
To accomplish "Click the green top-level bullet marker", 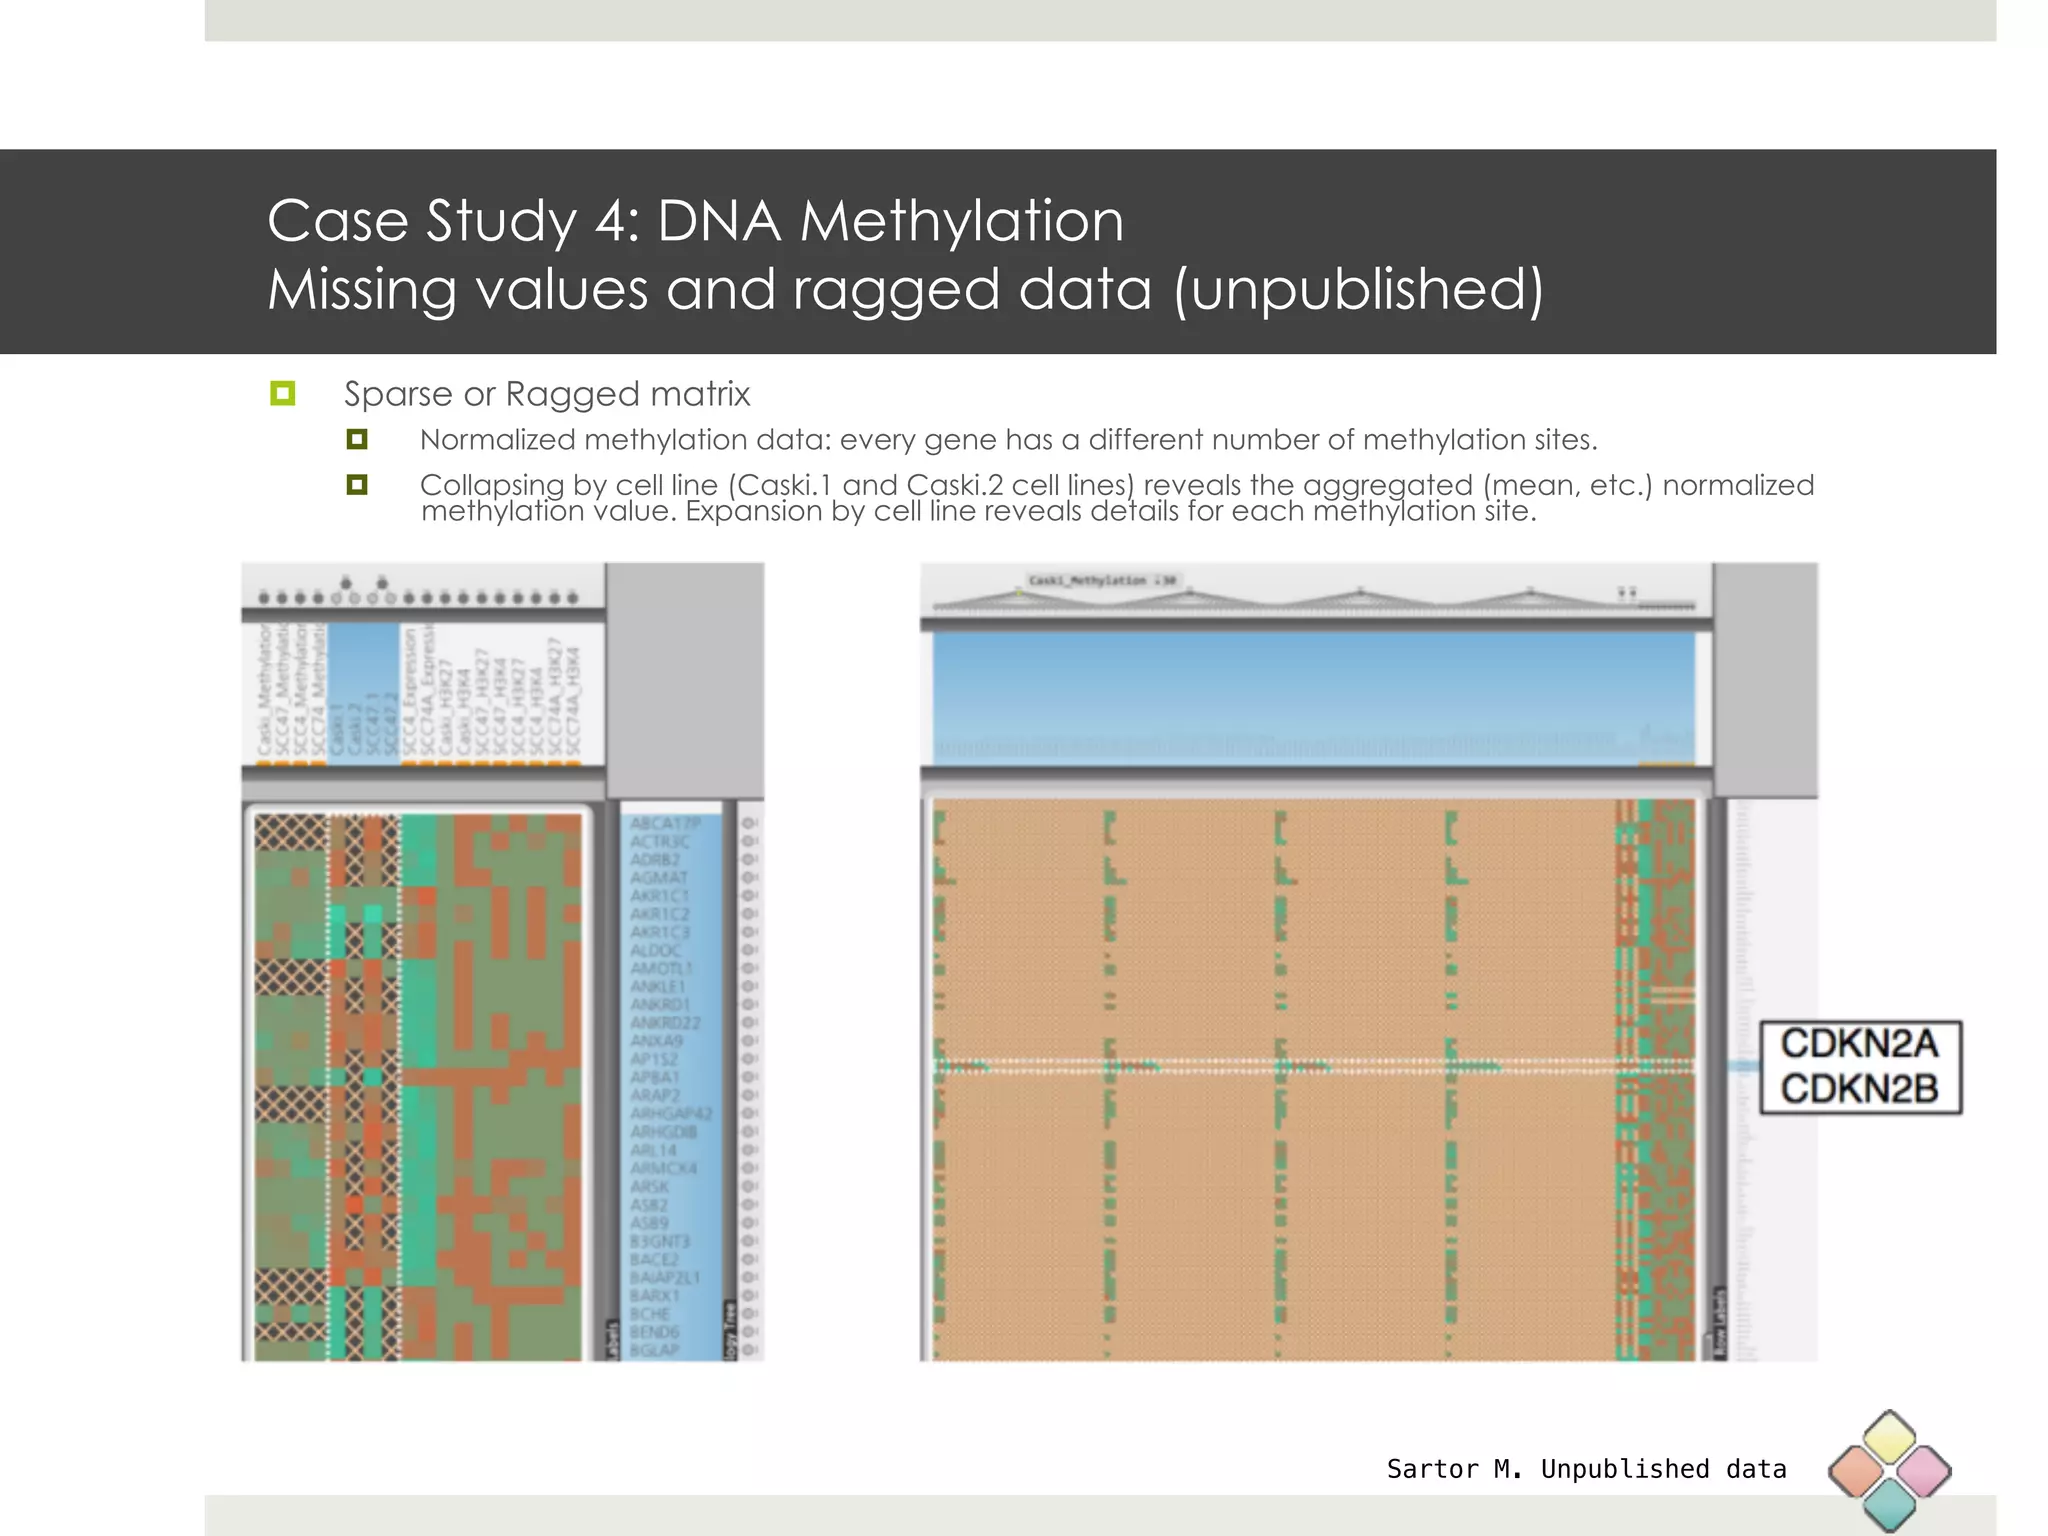I will (x=283, y=393).
